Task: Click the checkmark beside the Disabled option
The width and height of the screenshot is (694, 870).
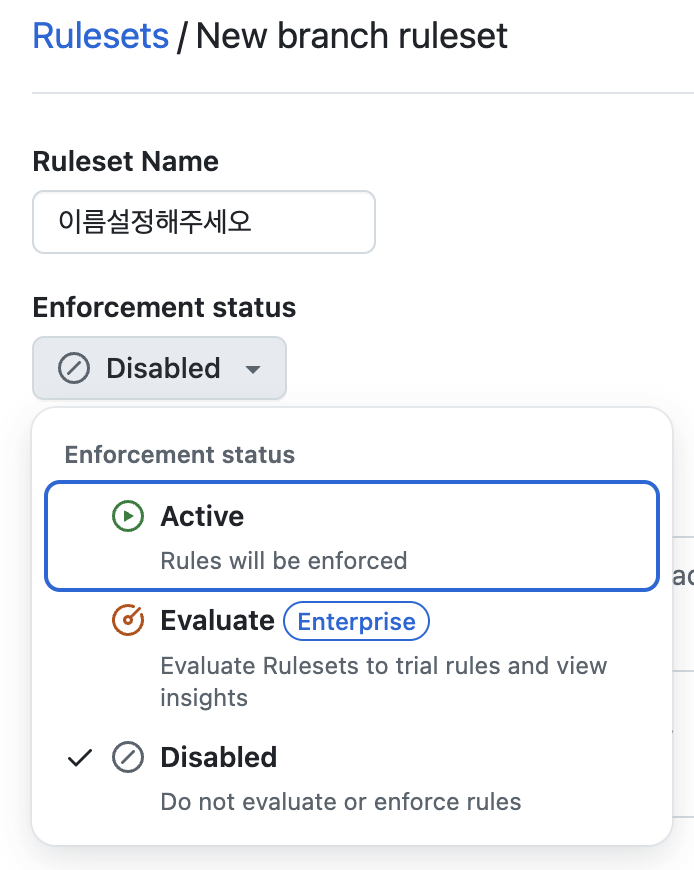Action: [x=79, y=758]
